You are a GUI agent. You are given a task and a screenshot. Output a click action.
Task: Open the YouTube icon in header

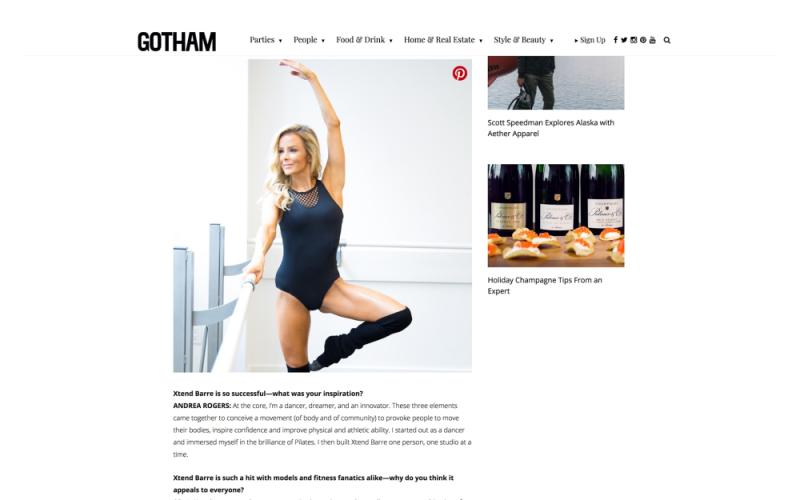[x=652, y=40]
